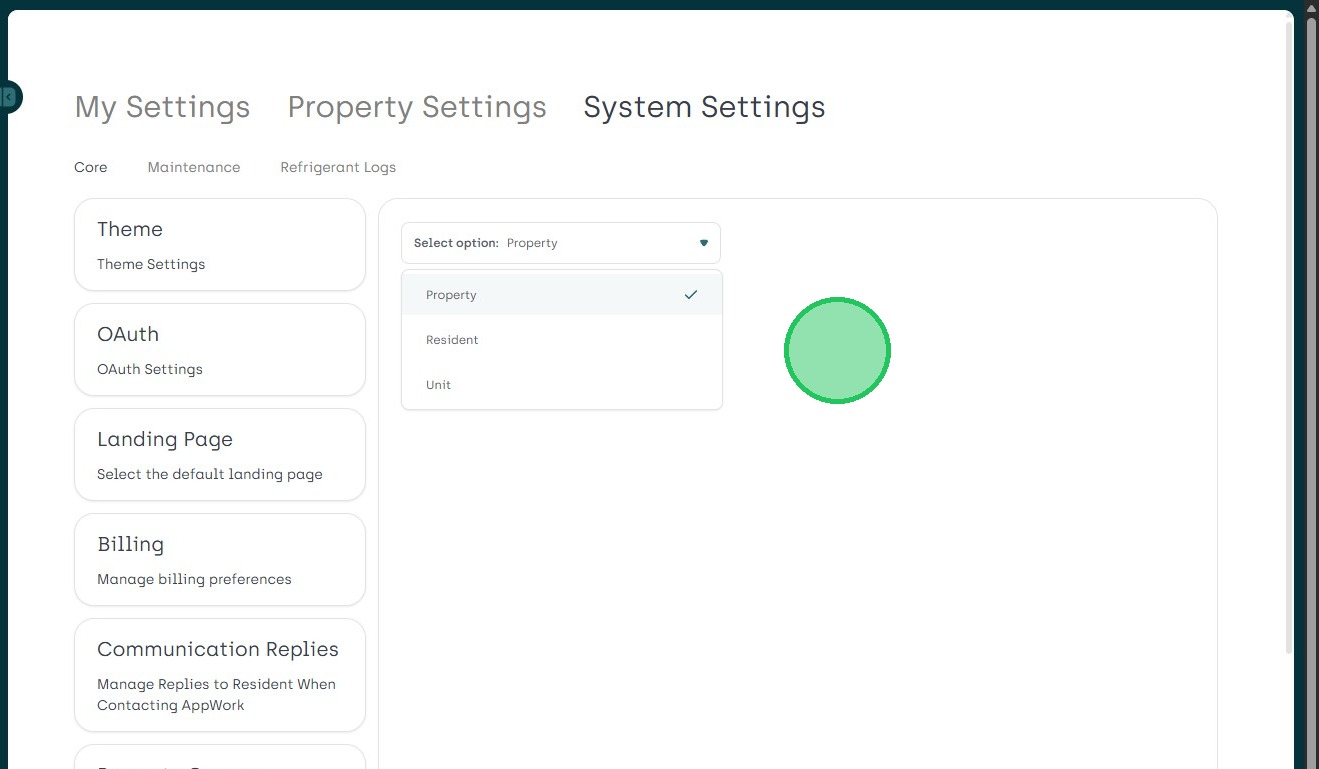Click the checkmark beside Property option
Image resolution: width=1319 pixels, height=769 pixels.
click(x=690, y=295)
